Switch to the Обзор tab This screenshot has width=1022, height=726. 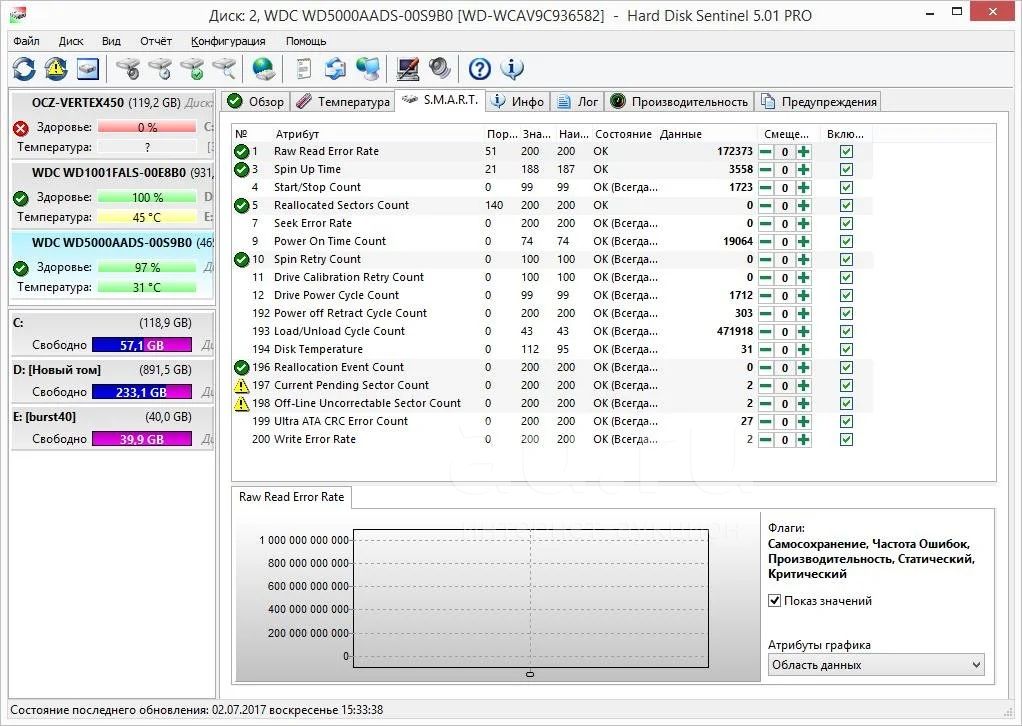coord(255,102)
